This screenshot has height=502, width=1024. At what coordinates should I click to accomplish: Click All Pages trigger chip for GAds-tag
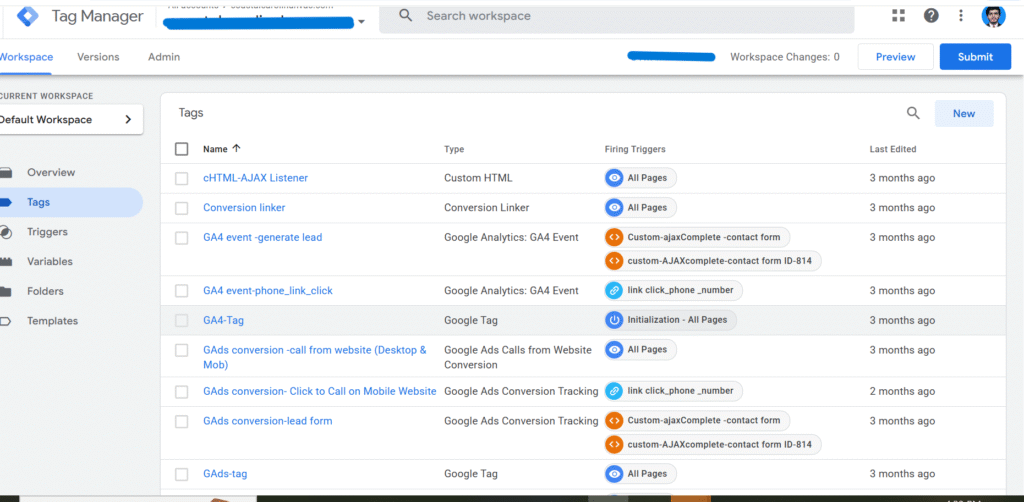click(x=641, y=474)
